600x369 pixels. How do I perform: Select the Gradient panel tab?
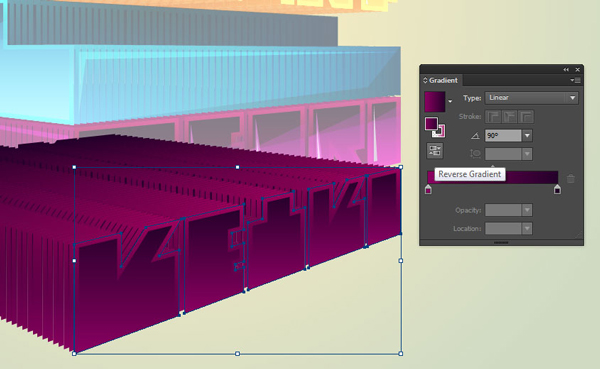[441, 80]
